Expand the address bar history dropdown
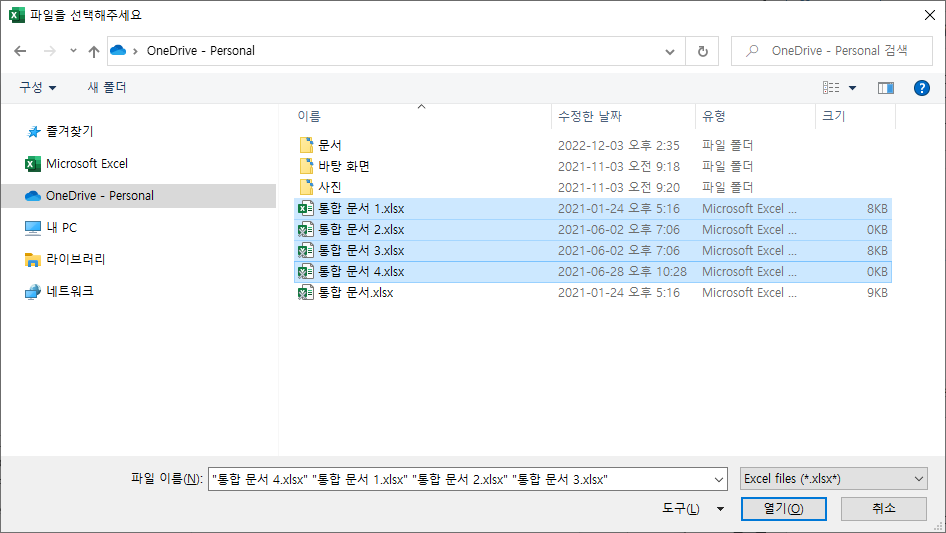 click(x=670, y=51)
